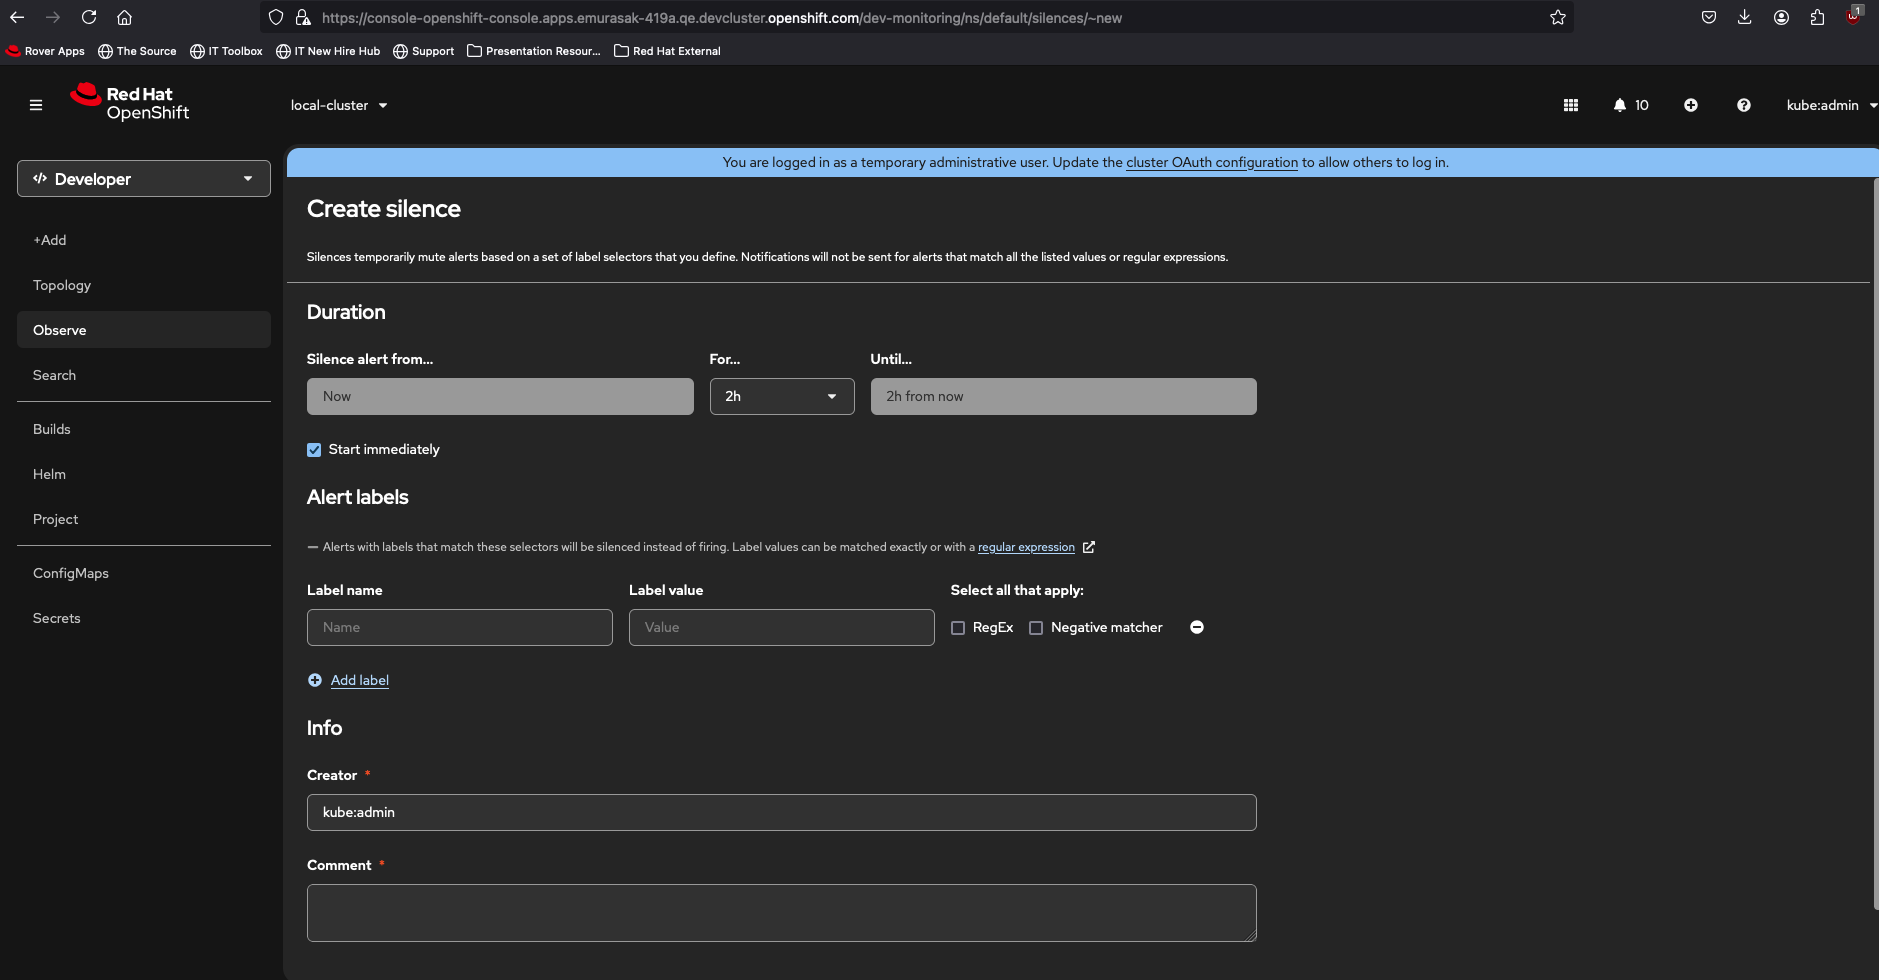Open the help question mark icon

(1743, 105)
